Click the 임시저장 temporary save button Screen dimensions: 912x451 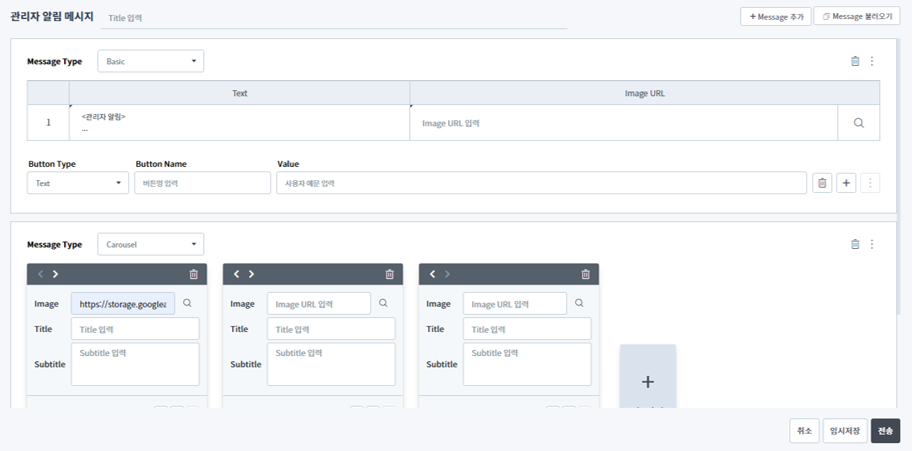pos(845,431)
